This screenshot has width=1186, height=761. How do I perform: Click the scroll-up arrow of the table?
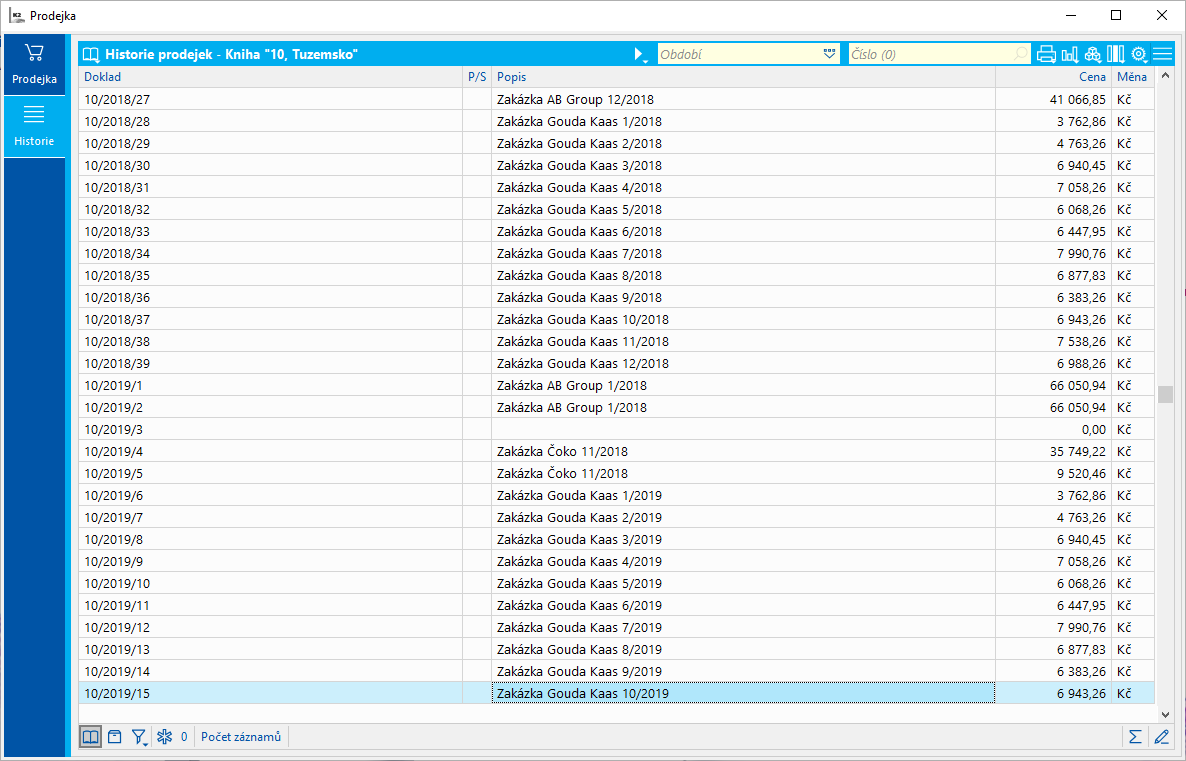click(1165, 76)
